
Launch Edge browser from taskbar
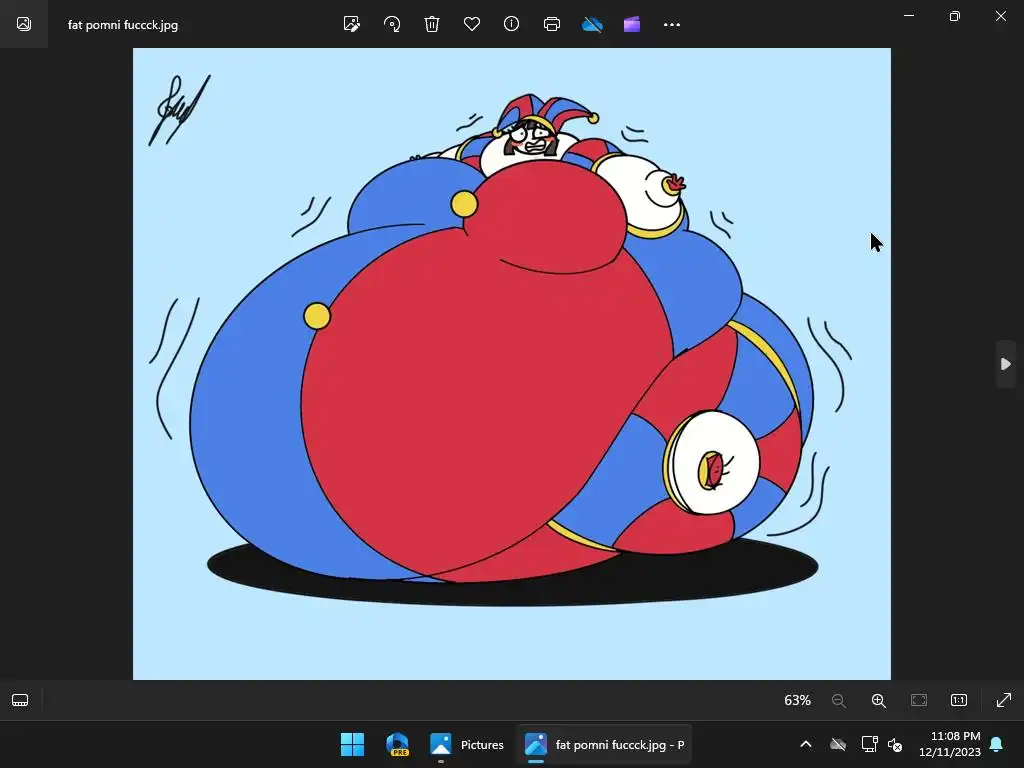(x=397, y=744)
